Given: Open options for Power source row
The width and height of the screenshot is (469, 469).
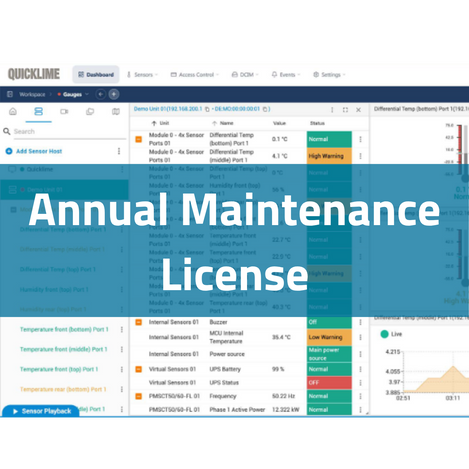Looking at the screenshot, I should [360, 354].
